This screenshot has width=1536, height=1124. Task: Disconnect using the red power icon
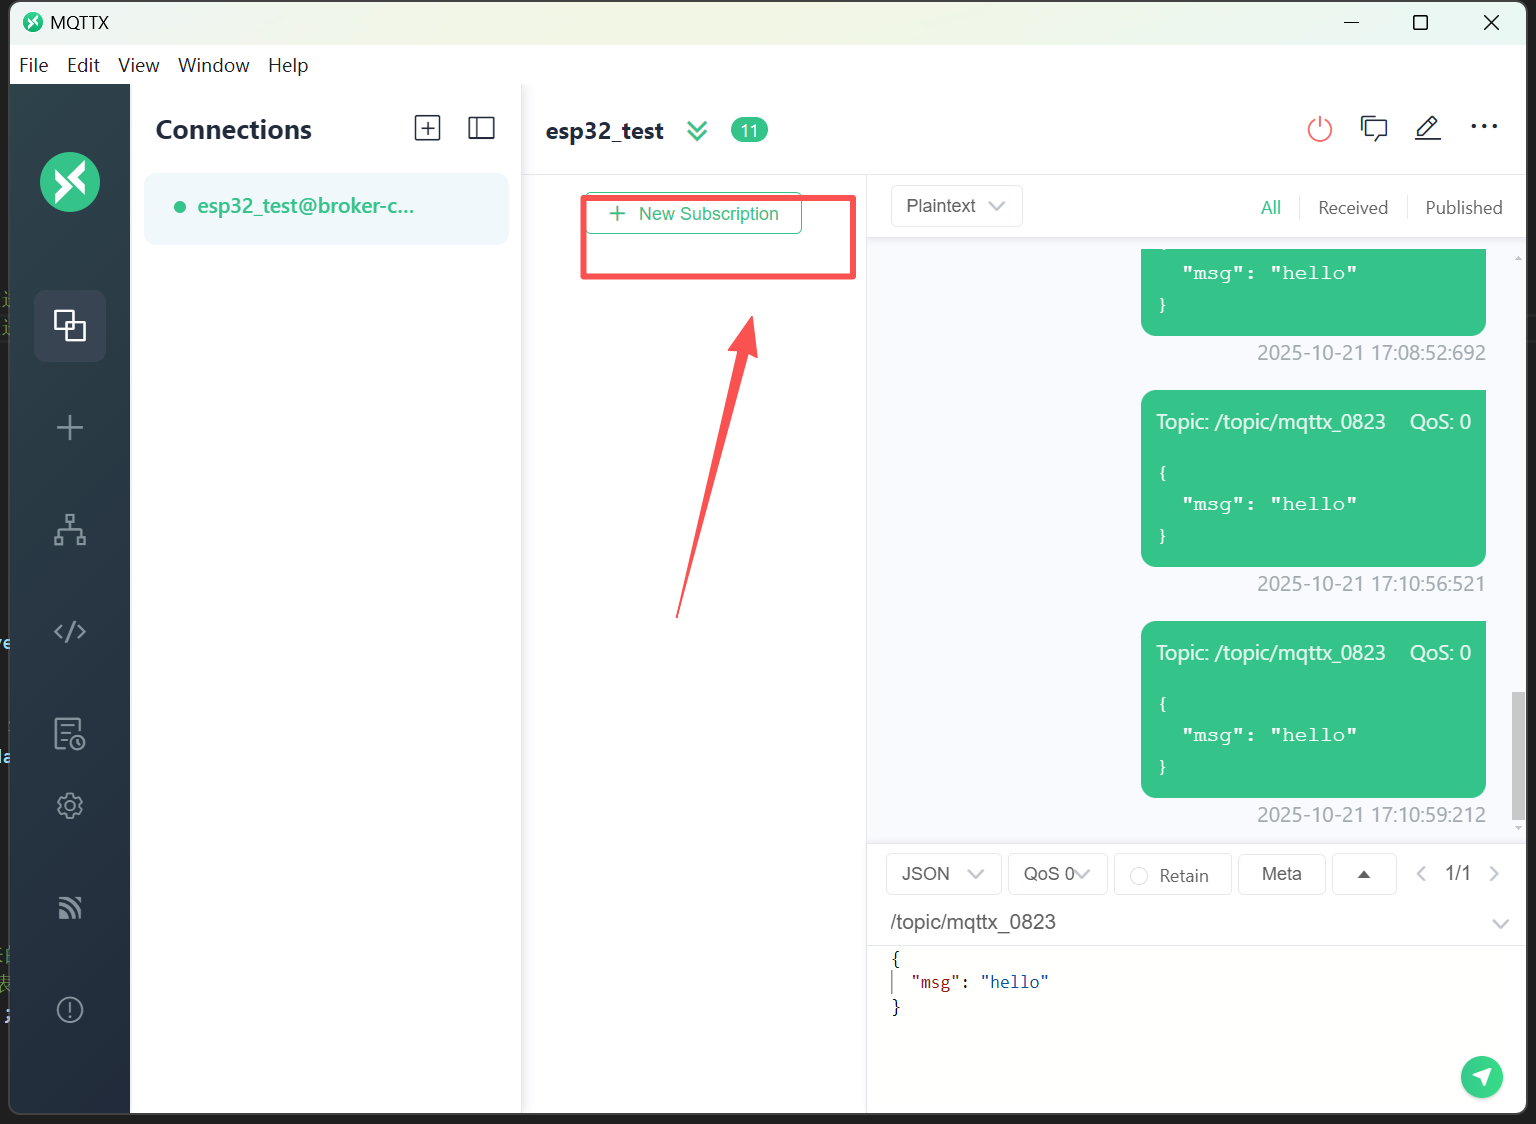click(1320, 129)
